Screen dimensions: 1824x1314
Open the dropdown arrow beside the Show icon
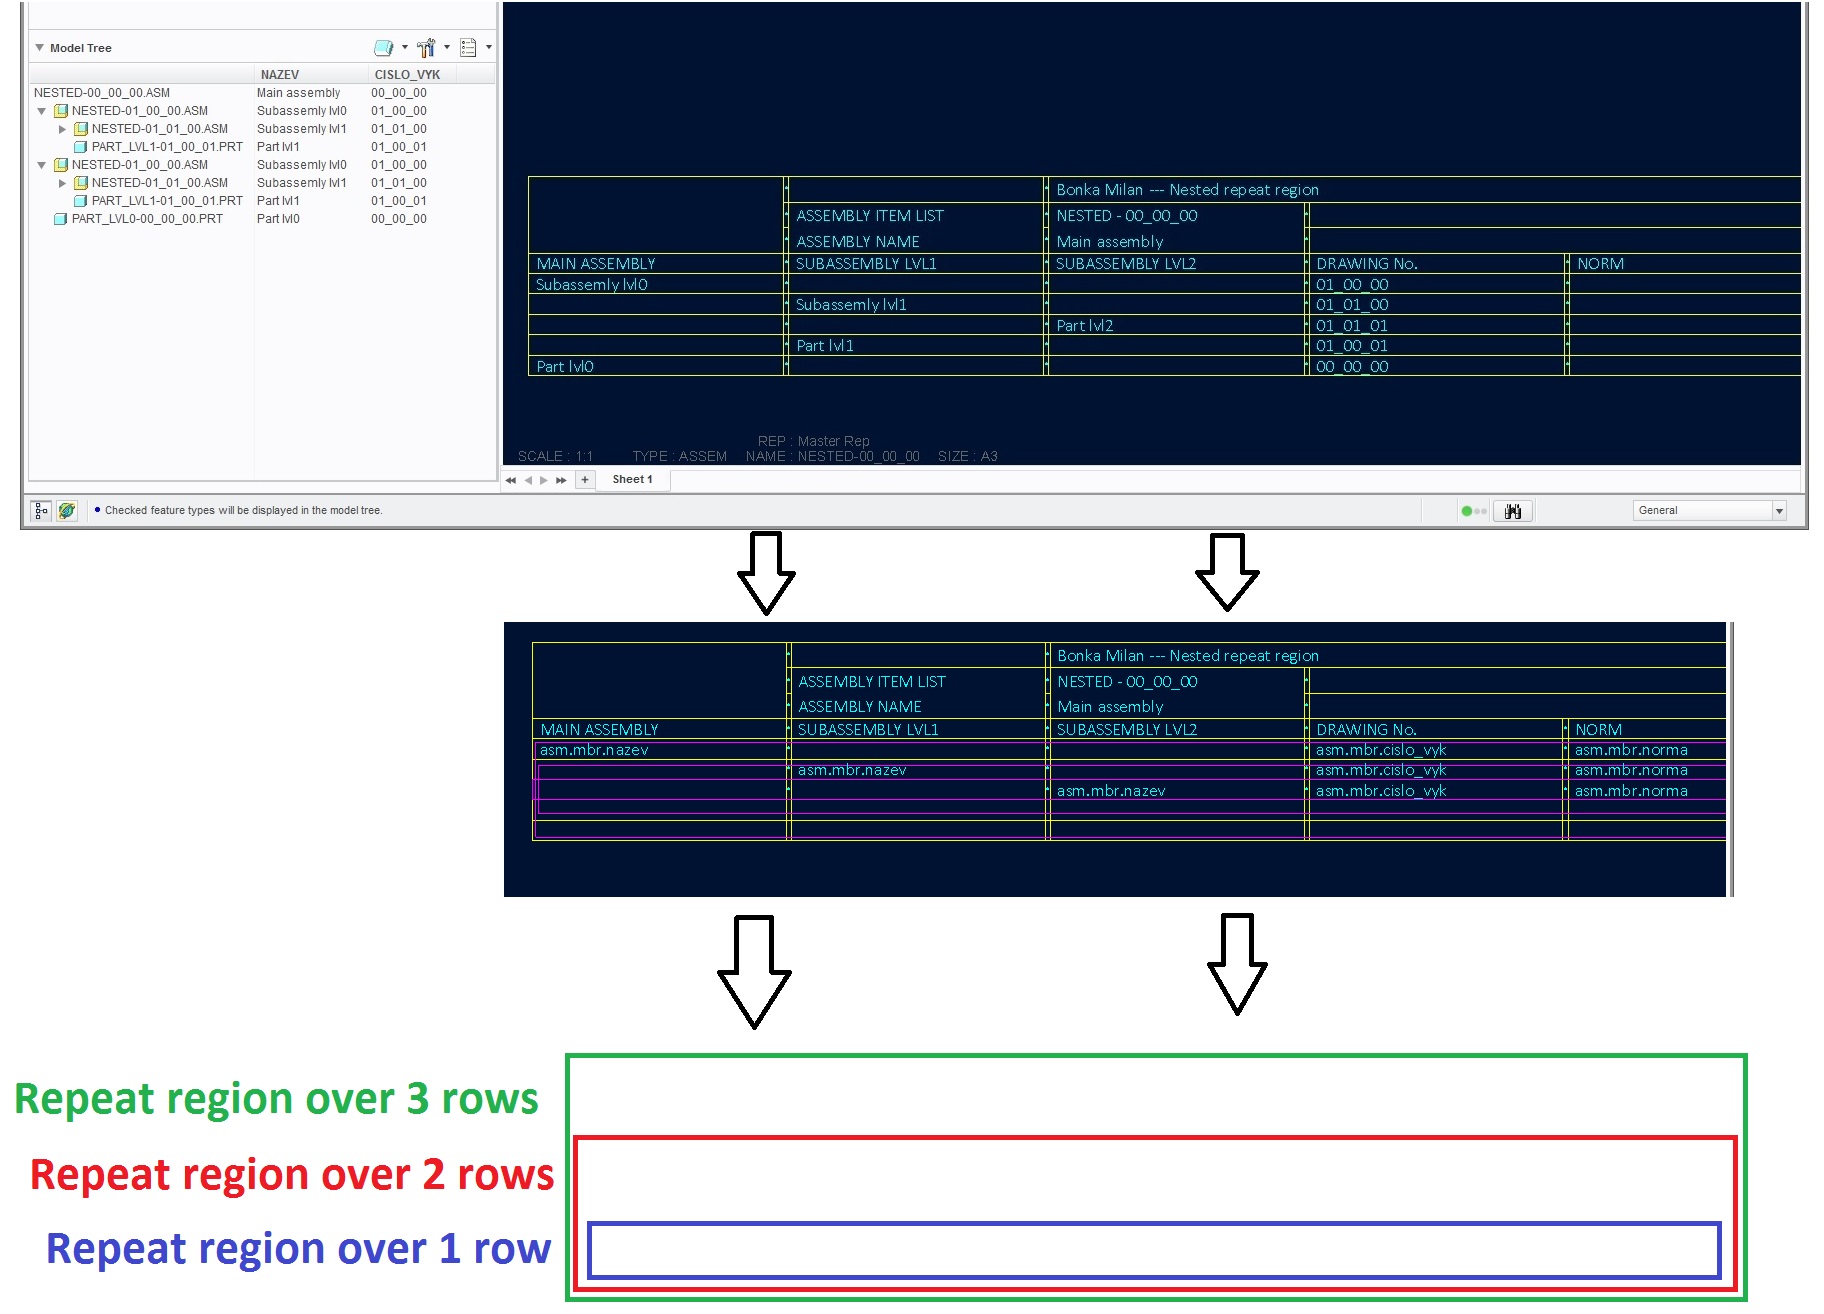405,47
